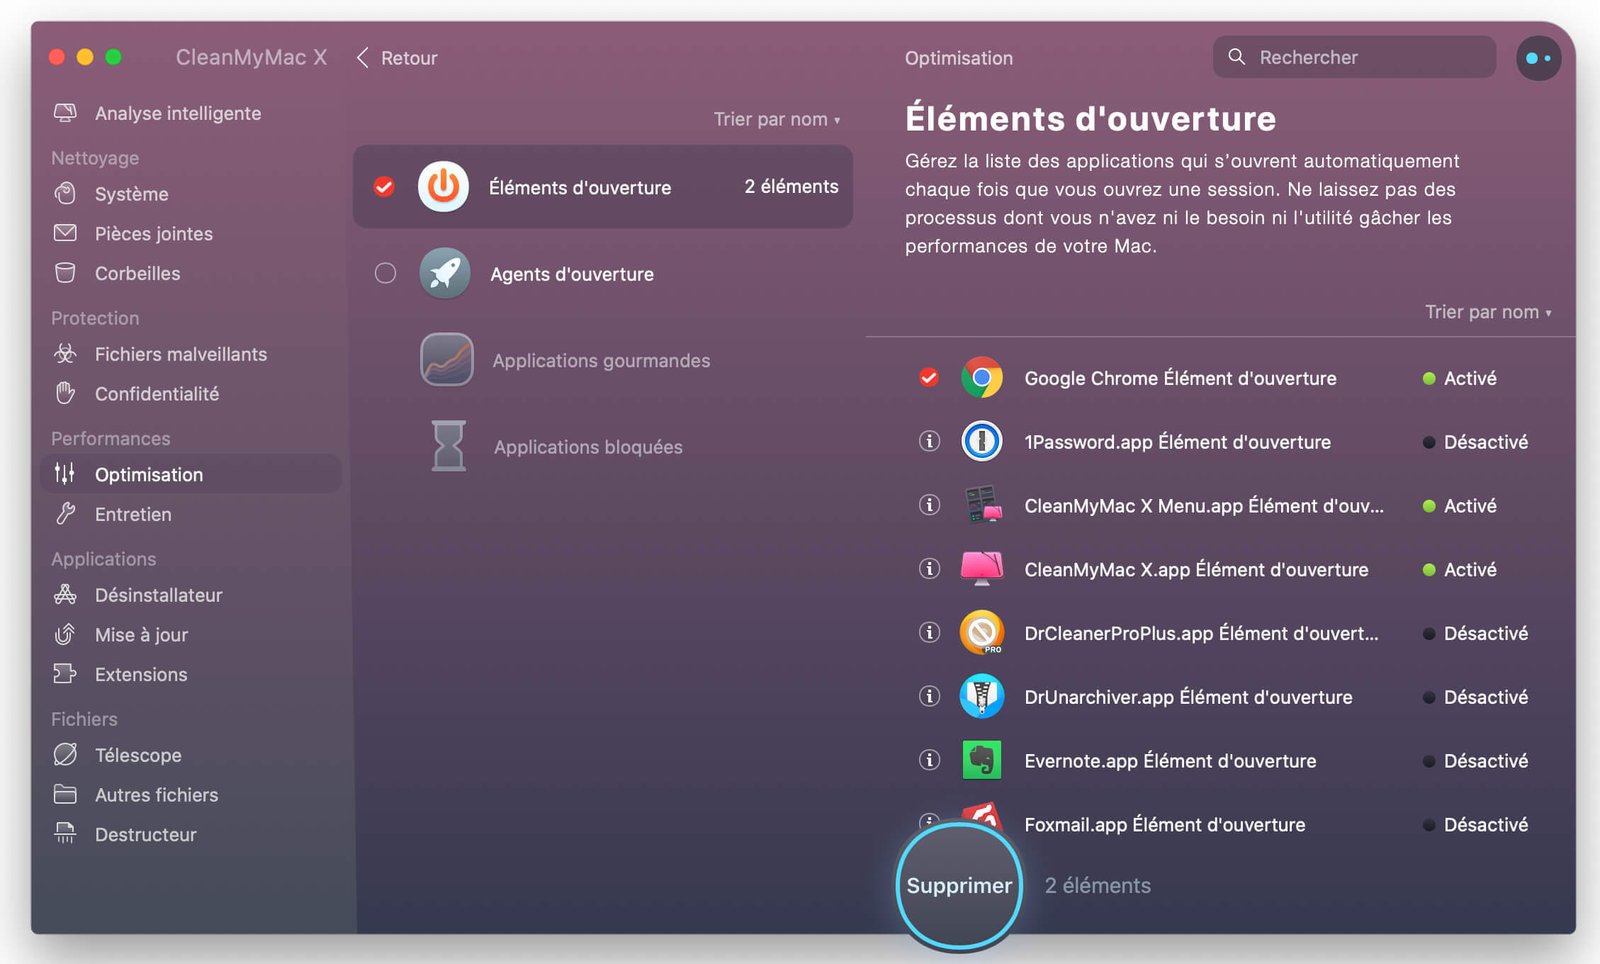Open Trier par nom dropdown above app list
This screenshot has width=1600, height=964.
(1488, 312)
